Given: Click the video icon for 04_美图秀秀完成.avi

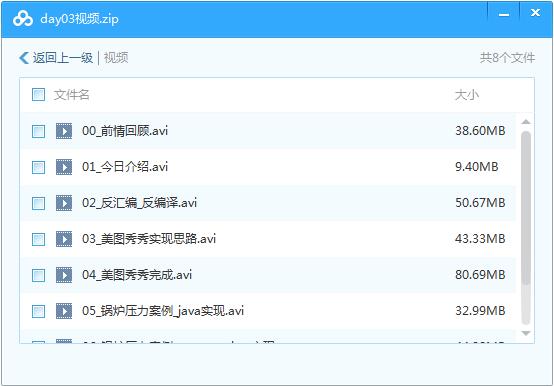Looking at the screenshot, I should tap(64, 275).
